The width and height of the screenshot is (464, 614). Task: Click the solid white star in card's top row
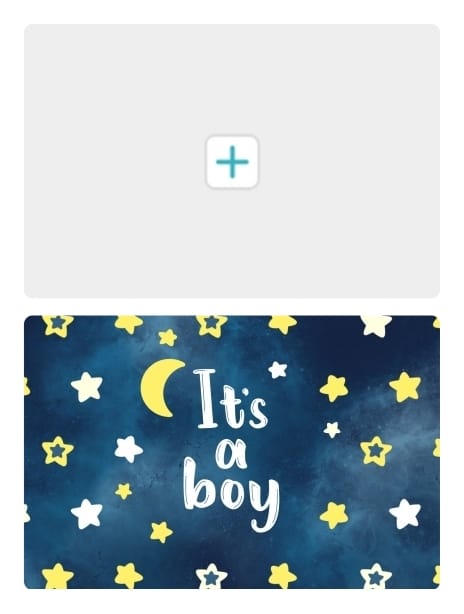(x=376, y=325)
